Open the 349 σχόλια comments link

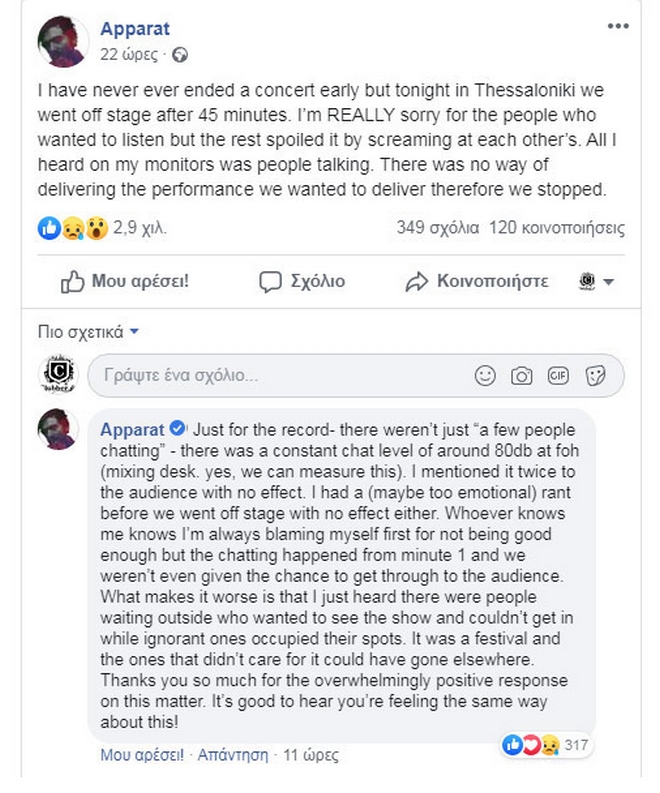click(438, 229)
